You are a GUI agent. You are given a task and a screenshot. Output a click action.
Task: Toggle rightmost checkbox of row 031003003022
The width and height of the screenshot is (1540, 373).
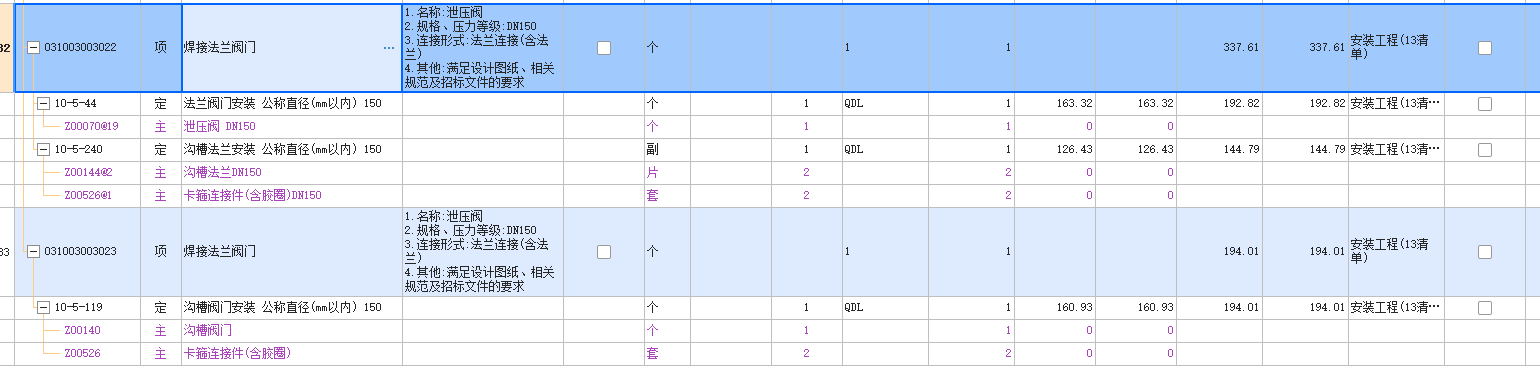(1485, 47)
